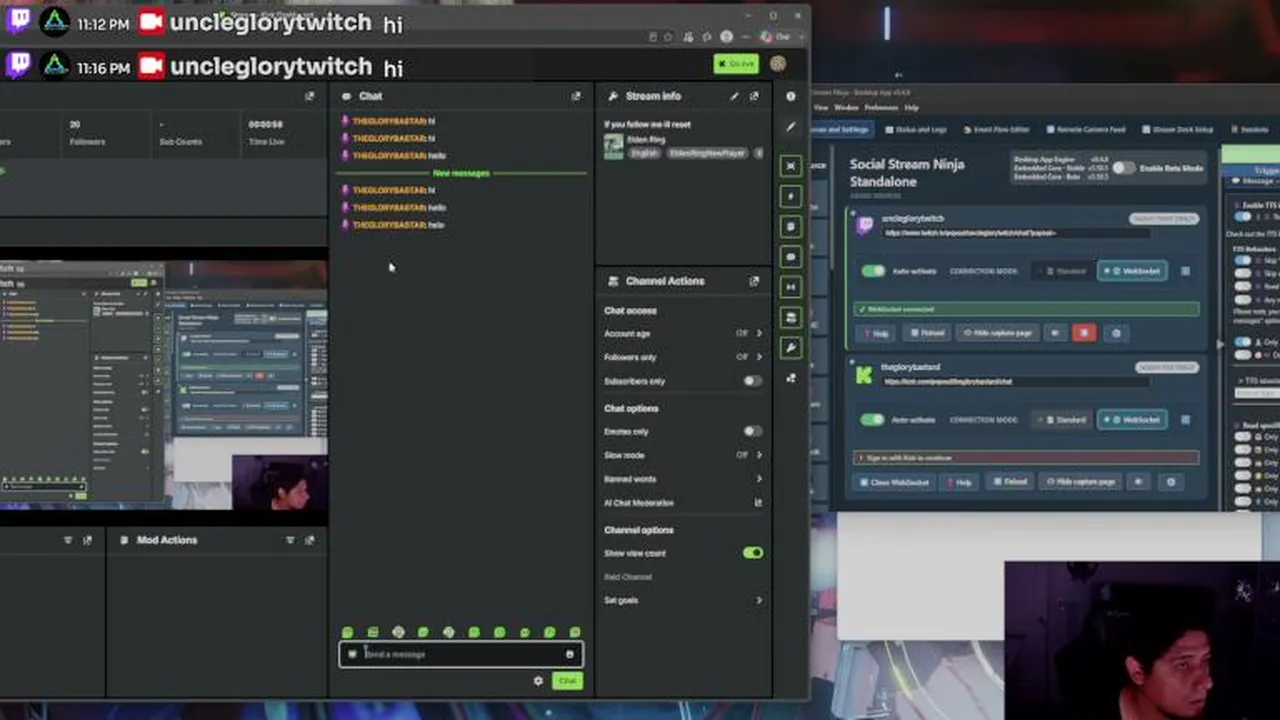Screen dimensions: 1280x720
Task: Select WebSocket mode for uncleglorytwitch
Action: point(1133,271)
